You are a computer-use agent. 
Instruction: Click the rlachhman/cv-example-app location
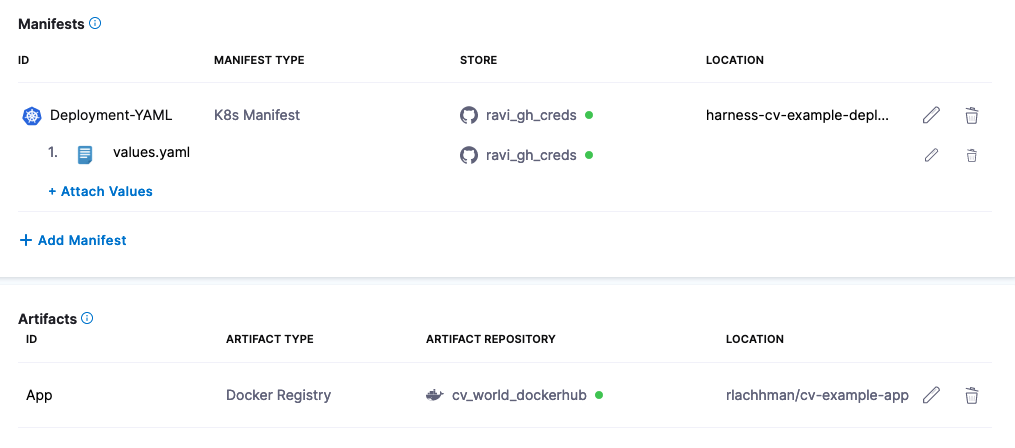point(817,395)
